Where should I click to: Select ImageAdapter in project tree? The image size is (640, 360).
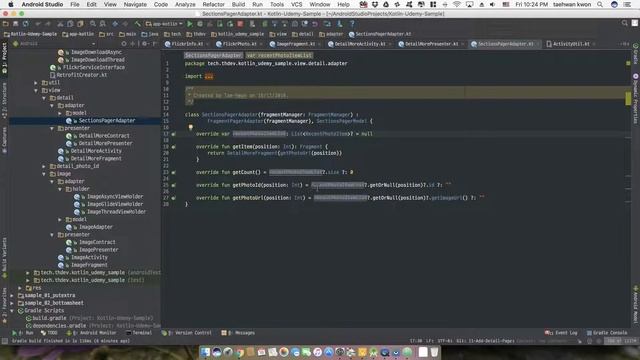(96, 227)
